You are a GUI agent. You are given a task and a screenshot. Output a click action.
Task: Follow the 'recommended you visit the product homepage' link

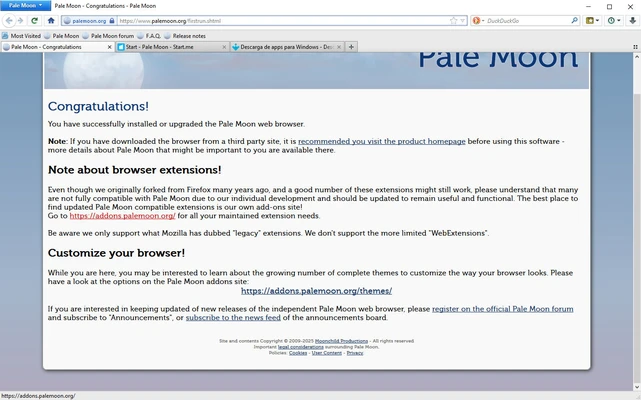(x=381, y=141)
